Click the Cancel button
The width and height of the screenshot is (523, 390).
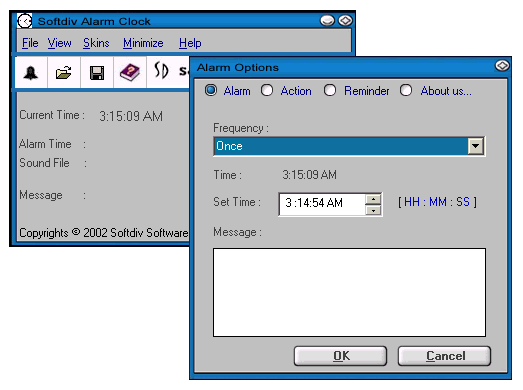tap(444, 356)
